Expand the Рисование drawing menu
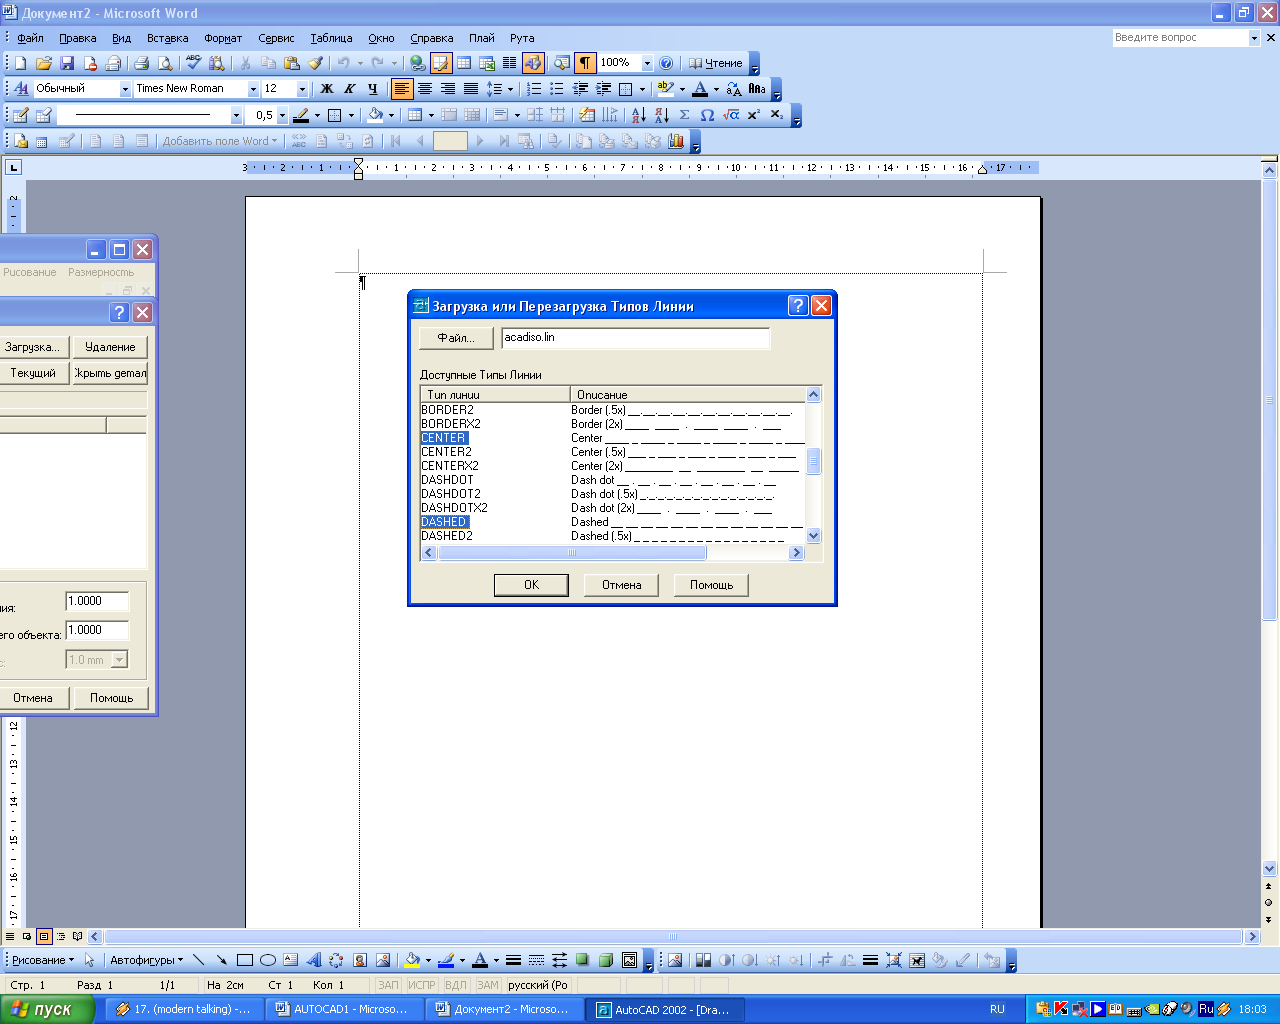Screen dimensions: 1280x1024 point(42,960)
